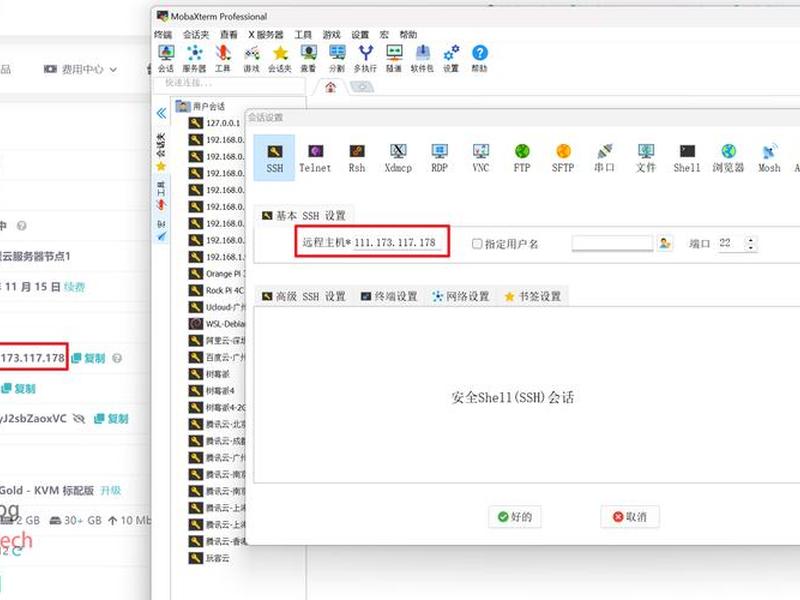The image size is (800, 600).
Task: Click the username input field
Action: tap(612, 243)
